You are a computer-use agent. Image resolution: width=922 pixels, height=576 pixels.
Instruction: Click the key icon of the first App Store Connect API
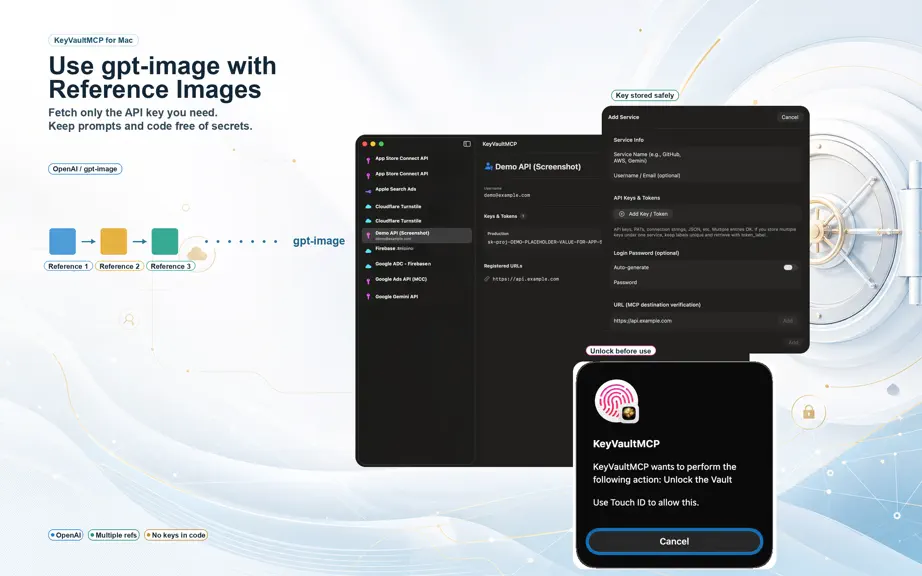coord(368,160)
